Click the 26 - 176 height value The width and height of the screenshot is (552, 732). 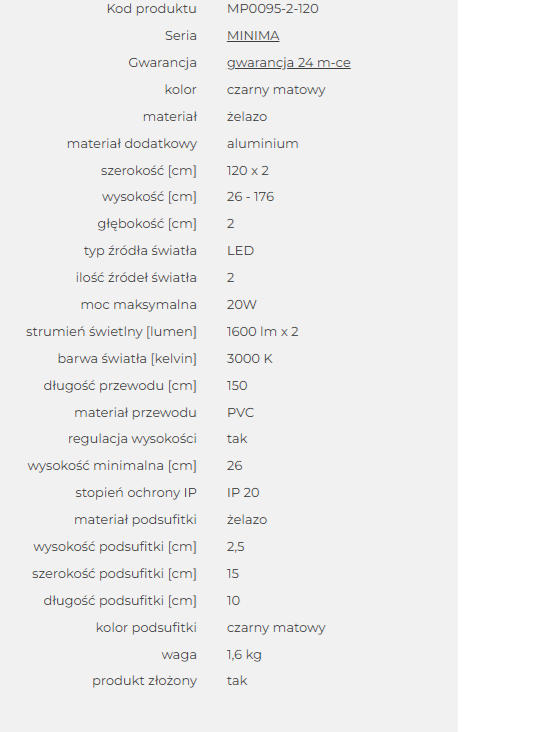[250, 197]
